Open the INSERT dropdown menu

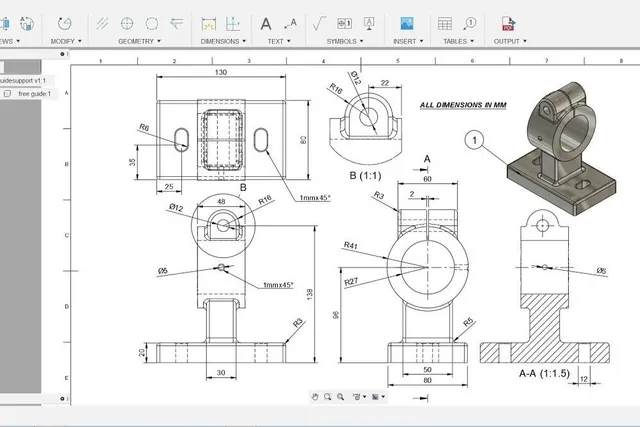[x=408, y=41]
